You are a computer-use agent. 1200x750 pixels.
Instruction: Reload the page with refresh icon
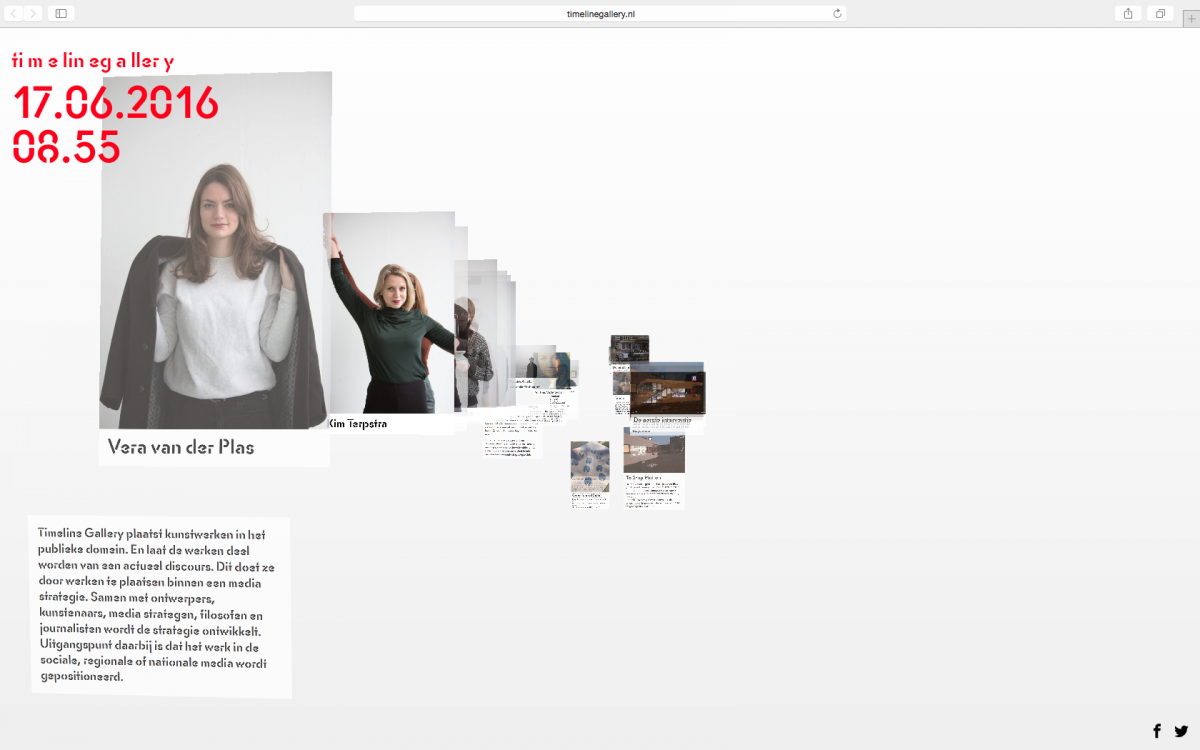point(837,13)
